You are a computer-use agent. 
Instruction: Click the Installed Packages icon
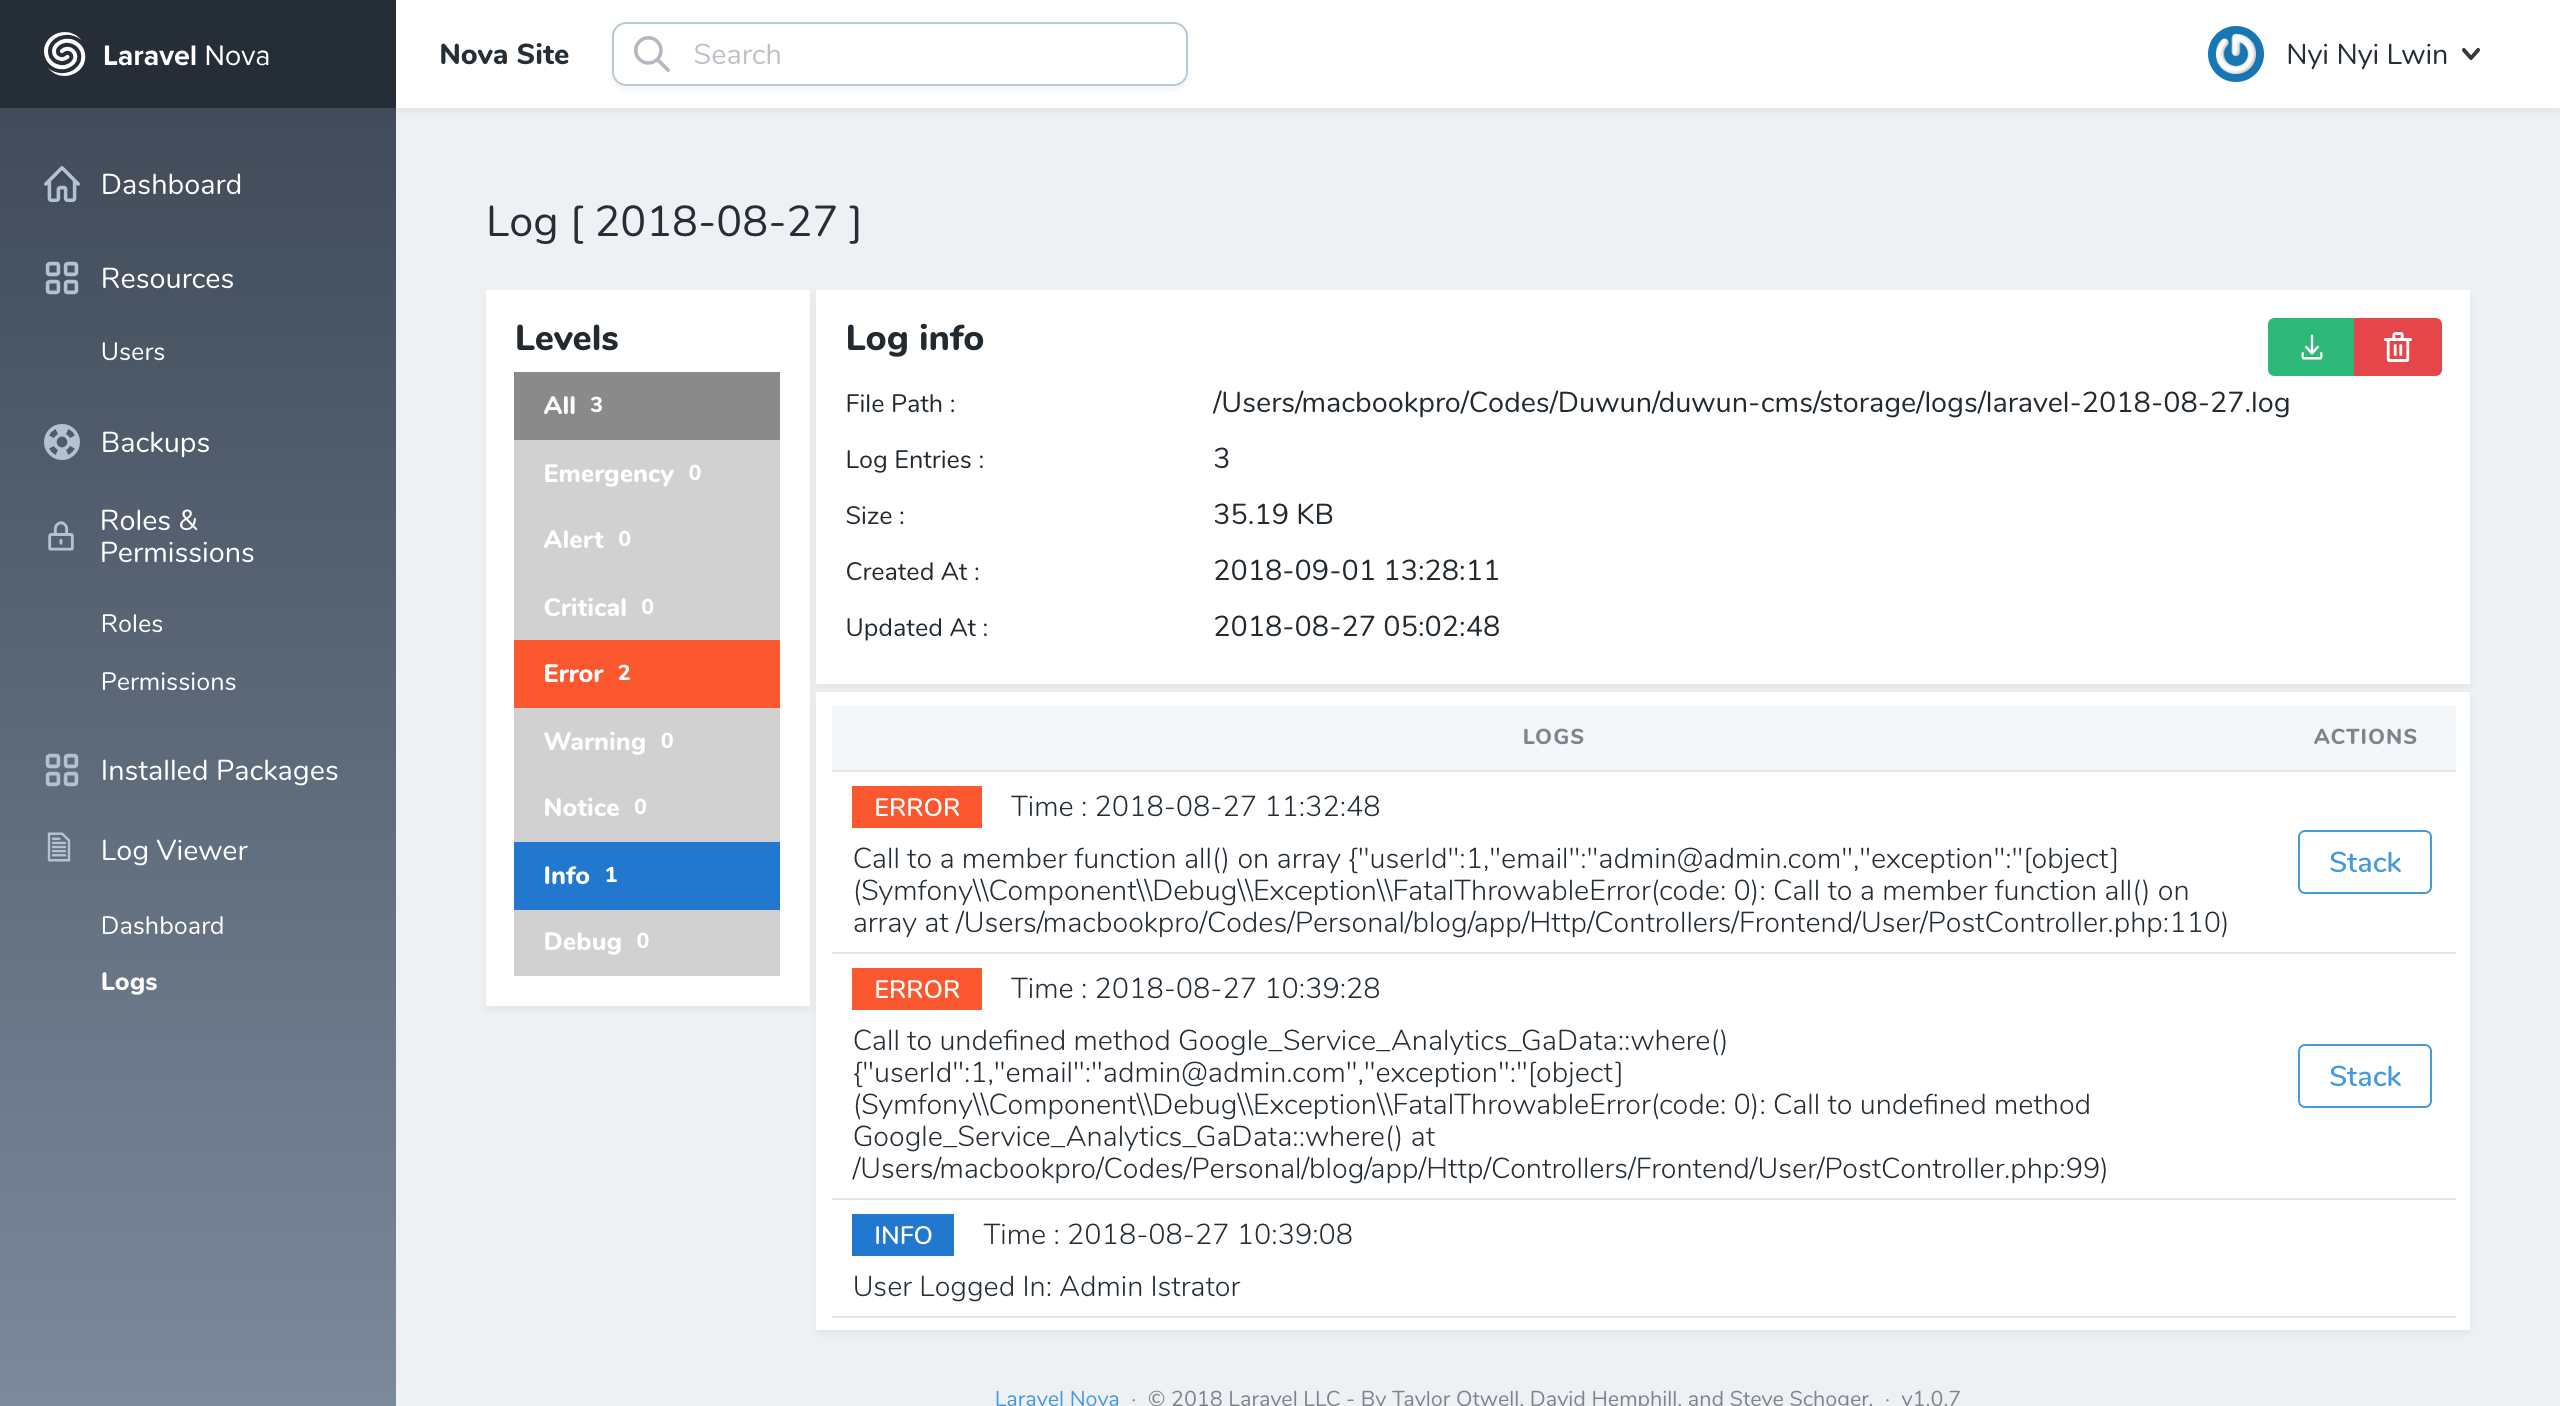(61, 770)
